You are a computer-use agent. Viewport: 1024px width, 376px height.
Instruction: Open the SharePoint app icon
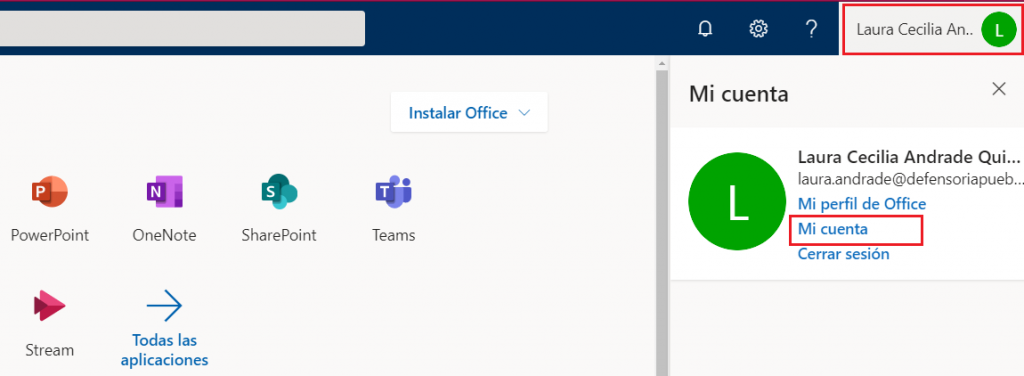(279, 192)
